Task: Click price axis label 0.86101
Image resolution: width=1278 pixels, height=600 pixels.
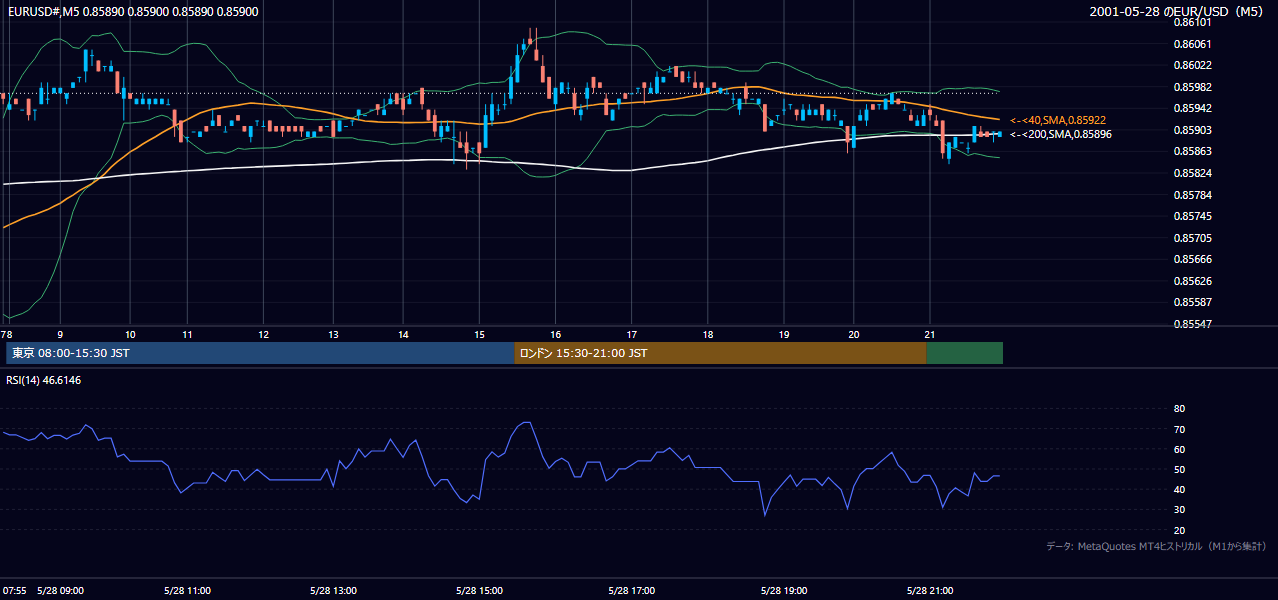Action: point(1192,22)
